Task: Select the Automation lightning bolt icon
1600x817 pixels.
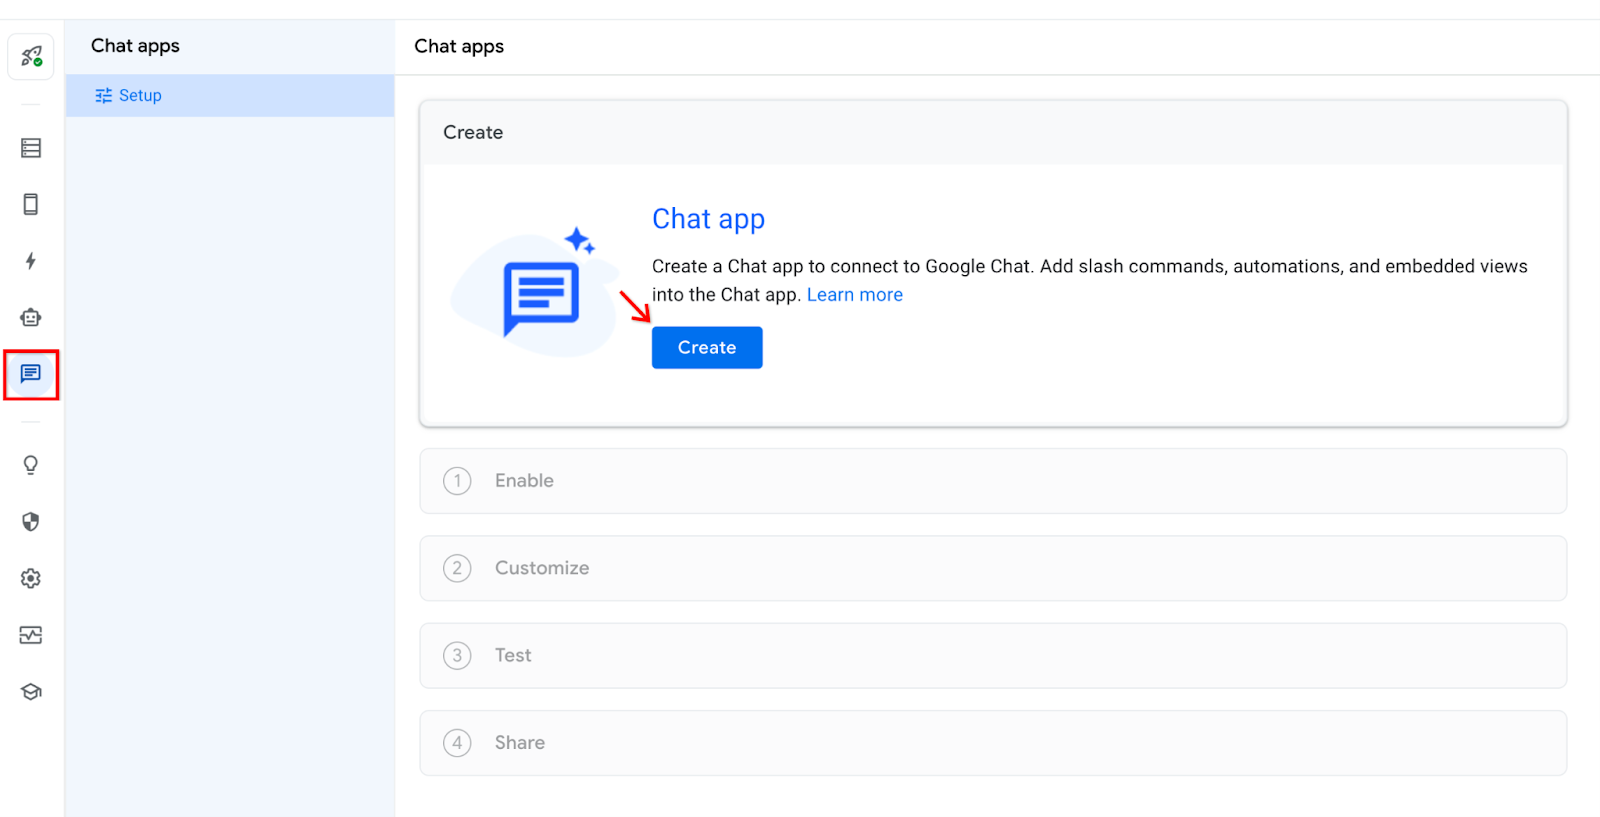Action: coord(31,261)
